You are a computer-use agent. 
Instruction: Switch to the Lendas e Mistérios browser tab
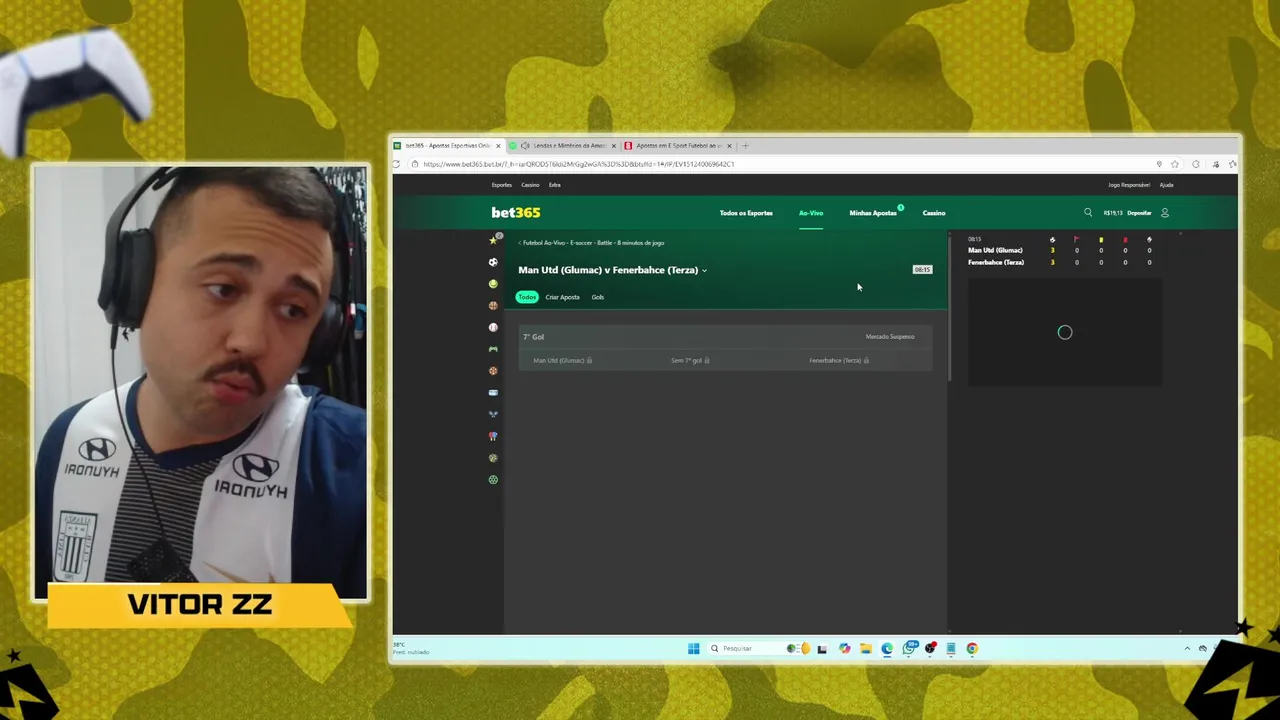click(x=564, y=146)
